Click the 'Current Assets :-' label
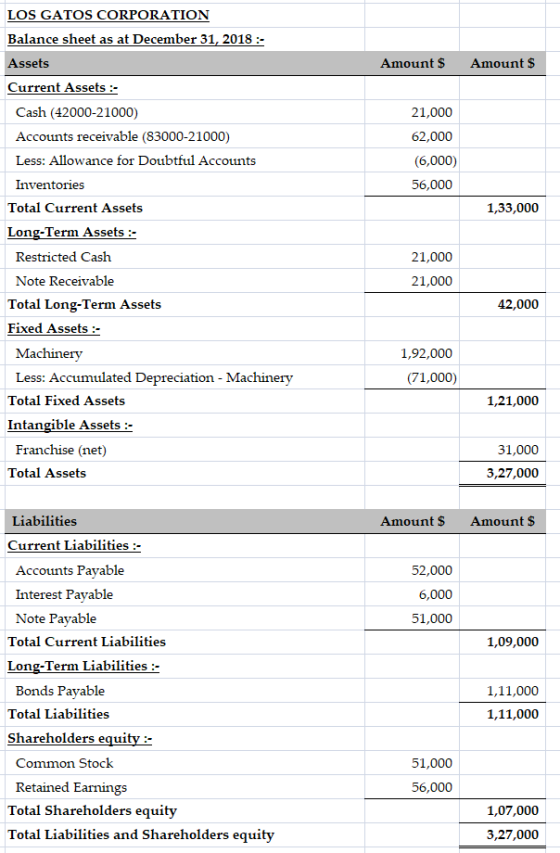Viewport: 560px width, 853px height. click(63, 88)
